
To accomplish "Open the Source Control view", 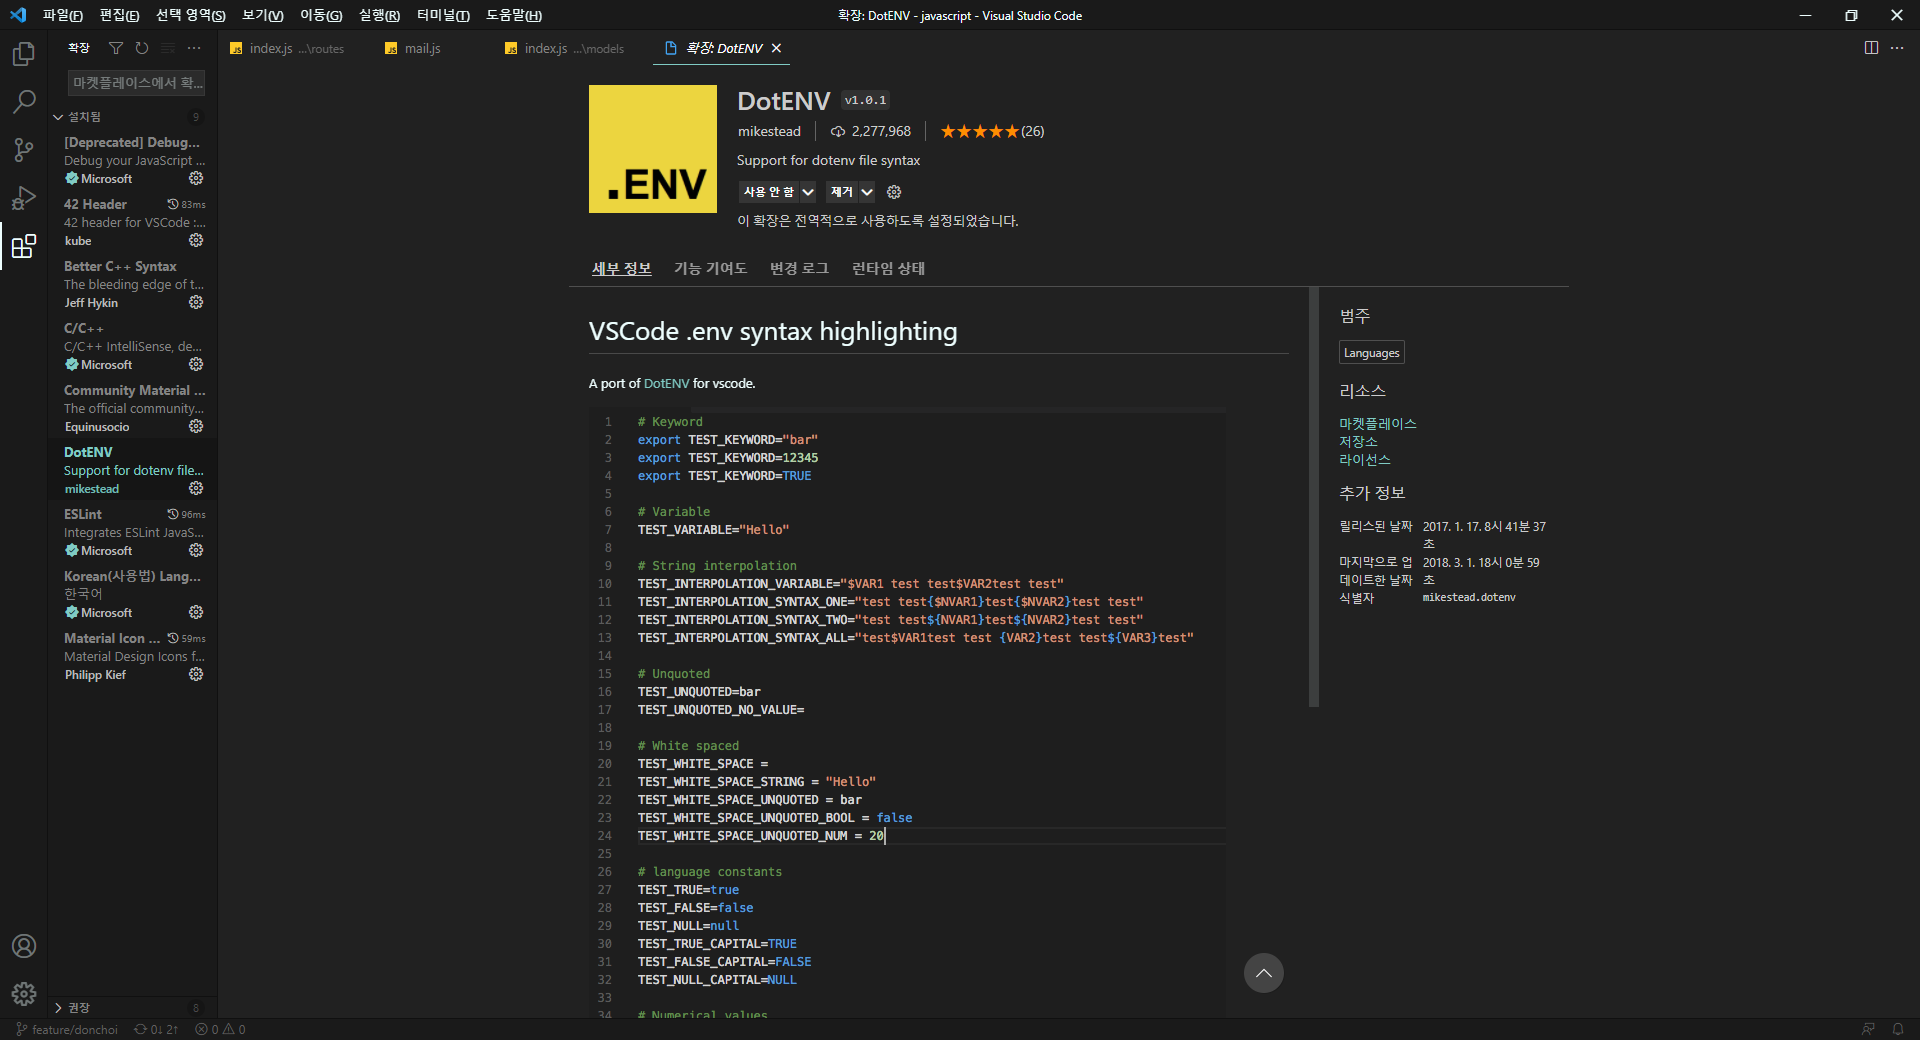I will [24, 150].
